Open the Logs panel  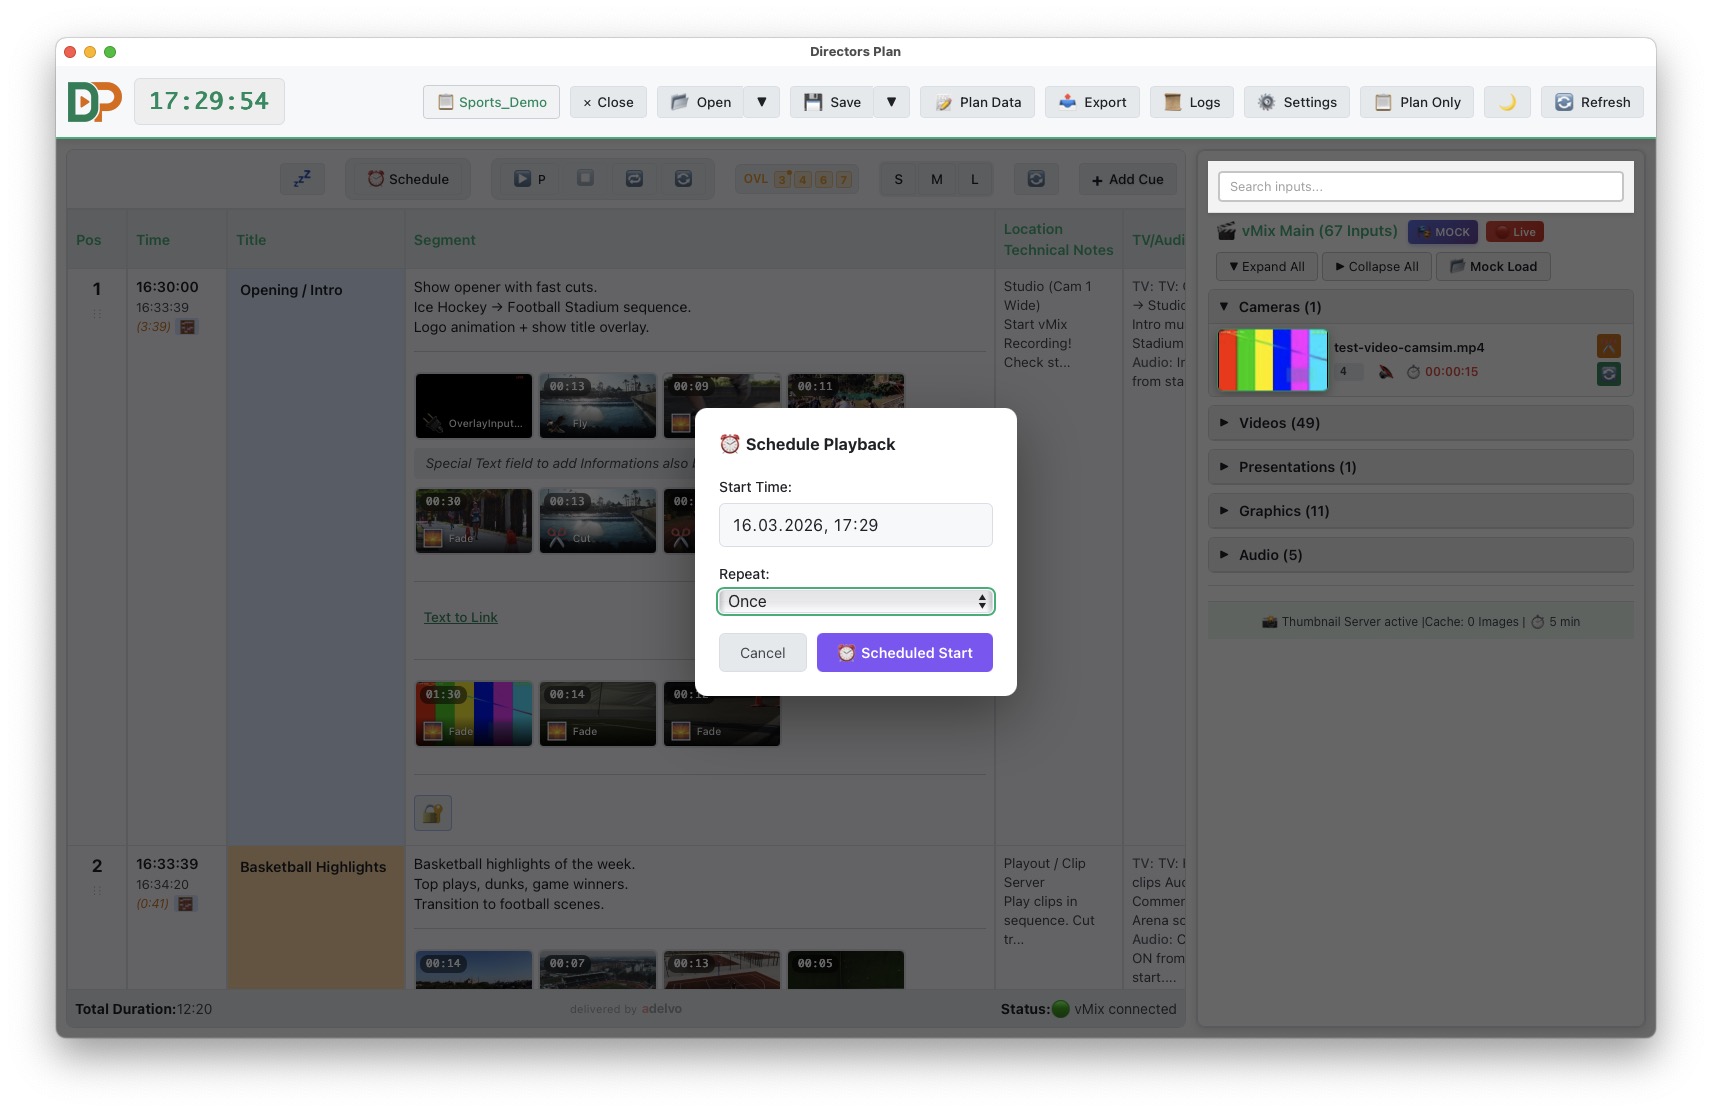click(x=1191, y=101)
